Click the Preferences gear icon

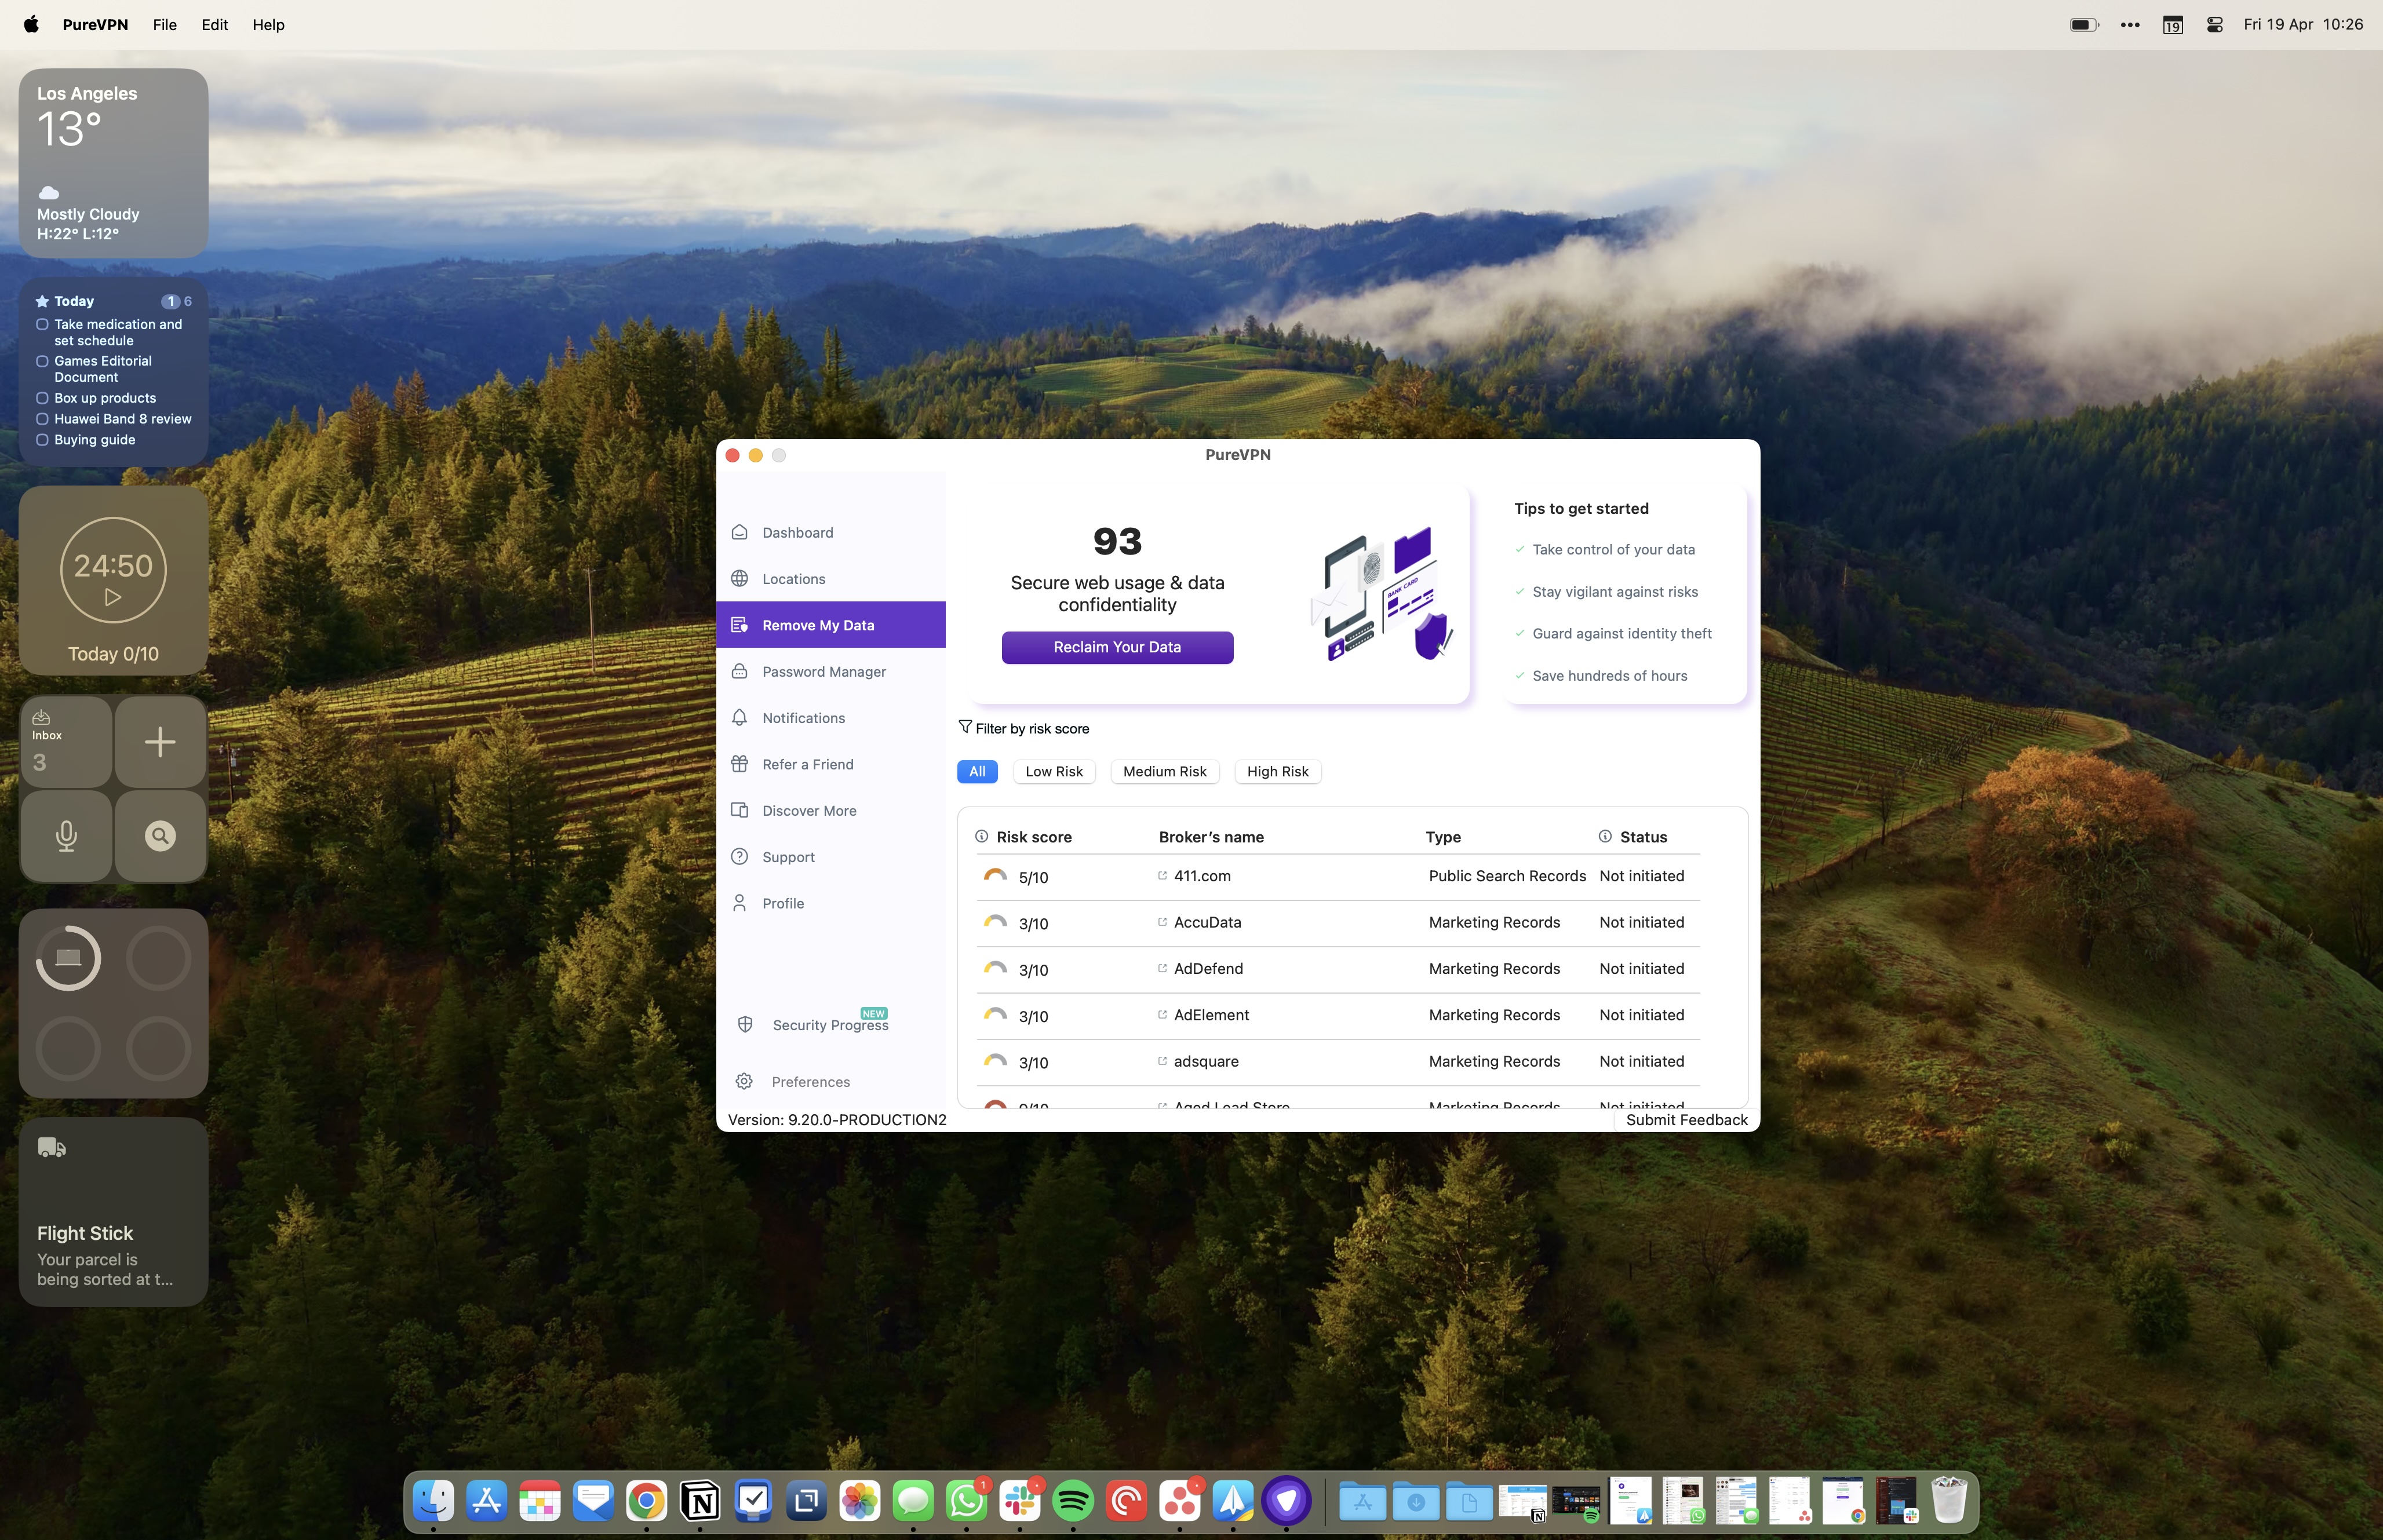tap(744, 1081)
